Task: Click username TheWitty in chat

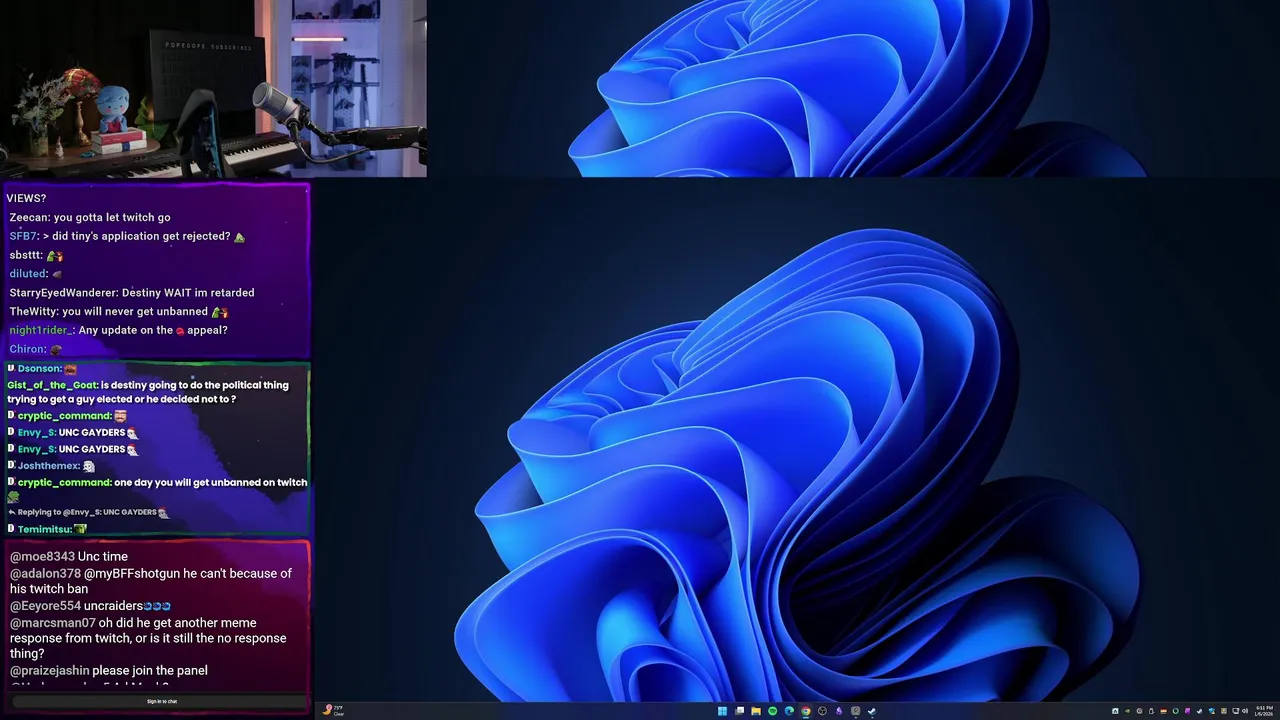Action: (x=33, y=312)
